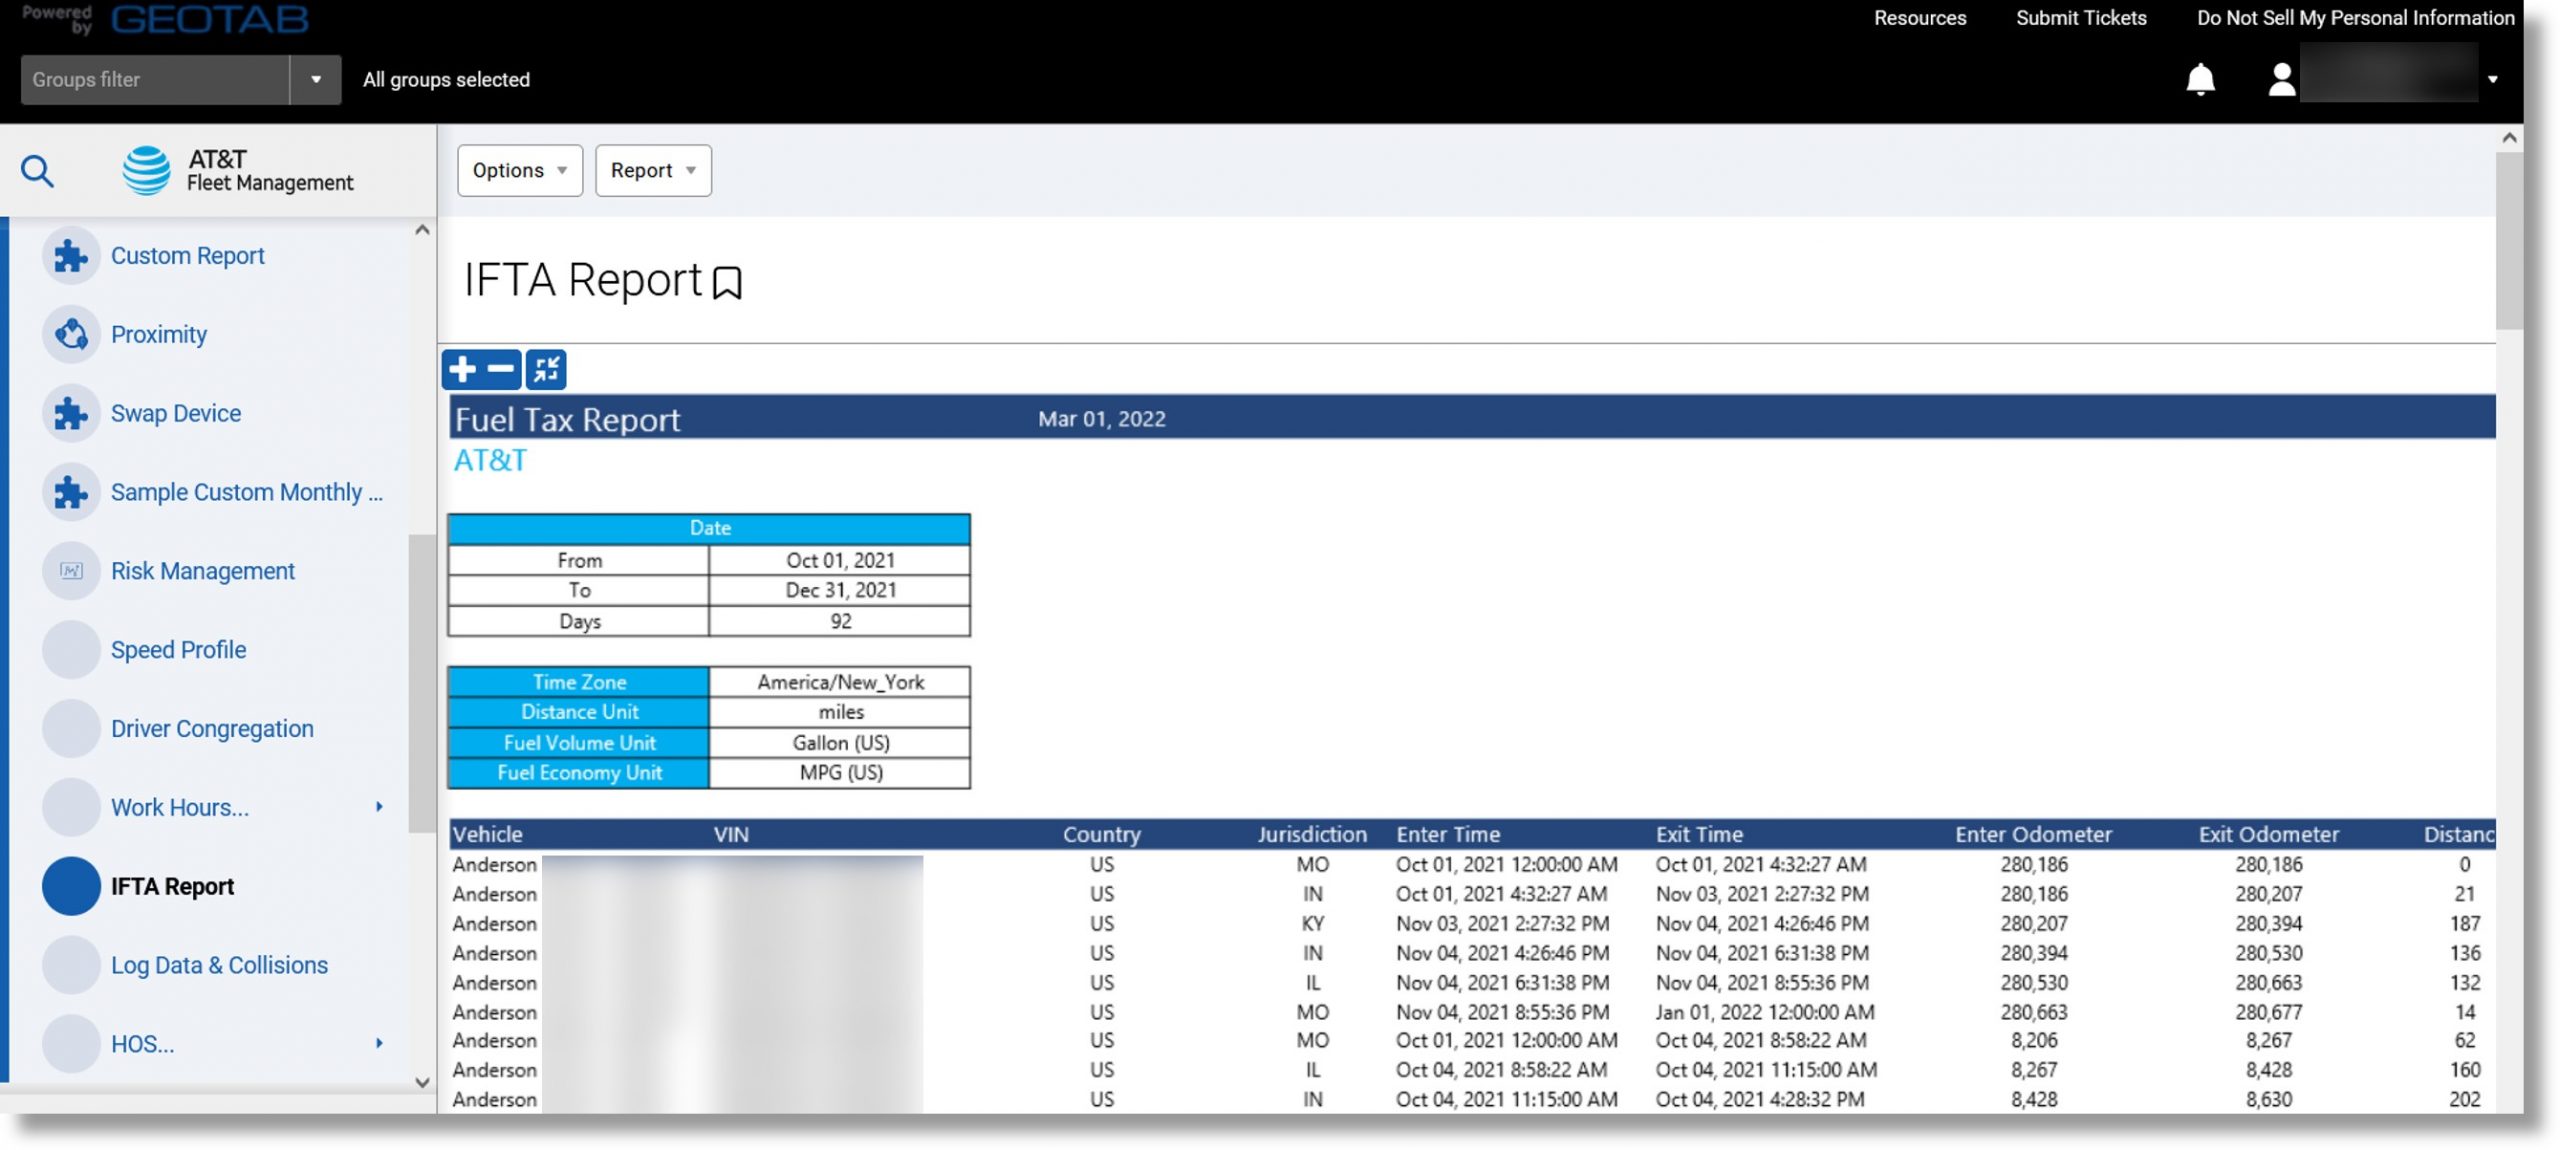Click the 'Dec 31, 2021' To date cell

point(840,590)
